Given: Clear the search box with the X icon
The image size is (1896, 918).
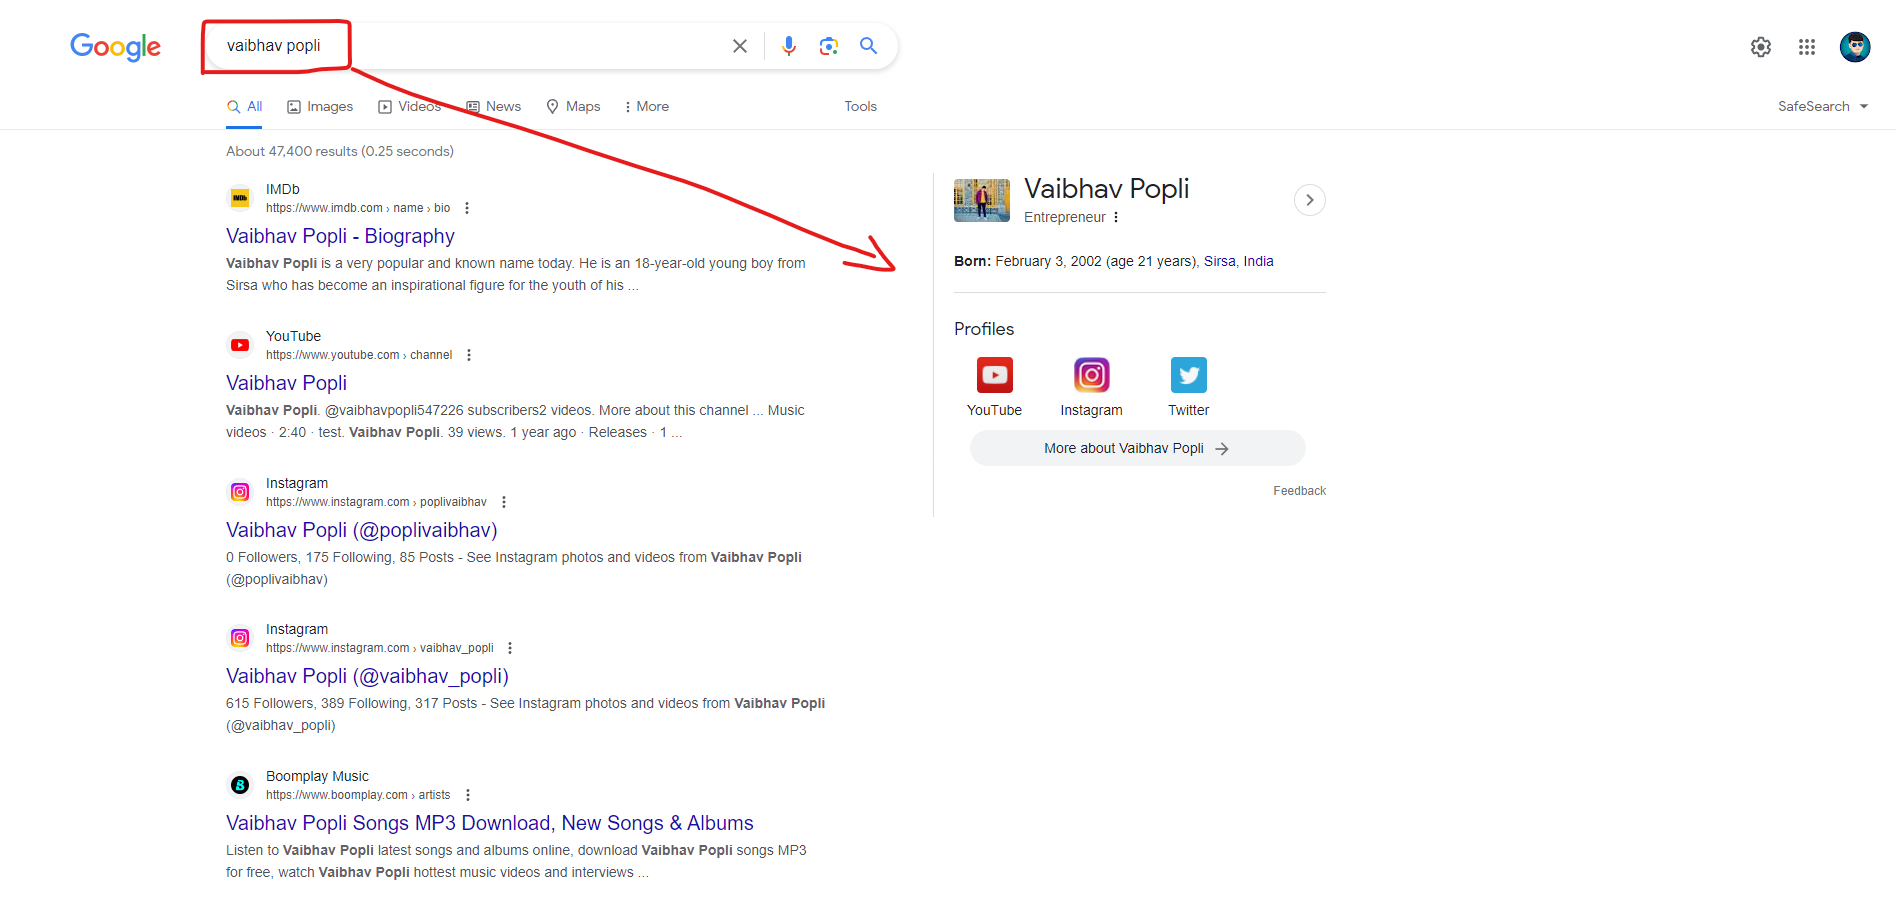Looking at the screenshot, I should pyautogui.click(x=740, y=46).
